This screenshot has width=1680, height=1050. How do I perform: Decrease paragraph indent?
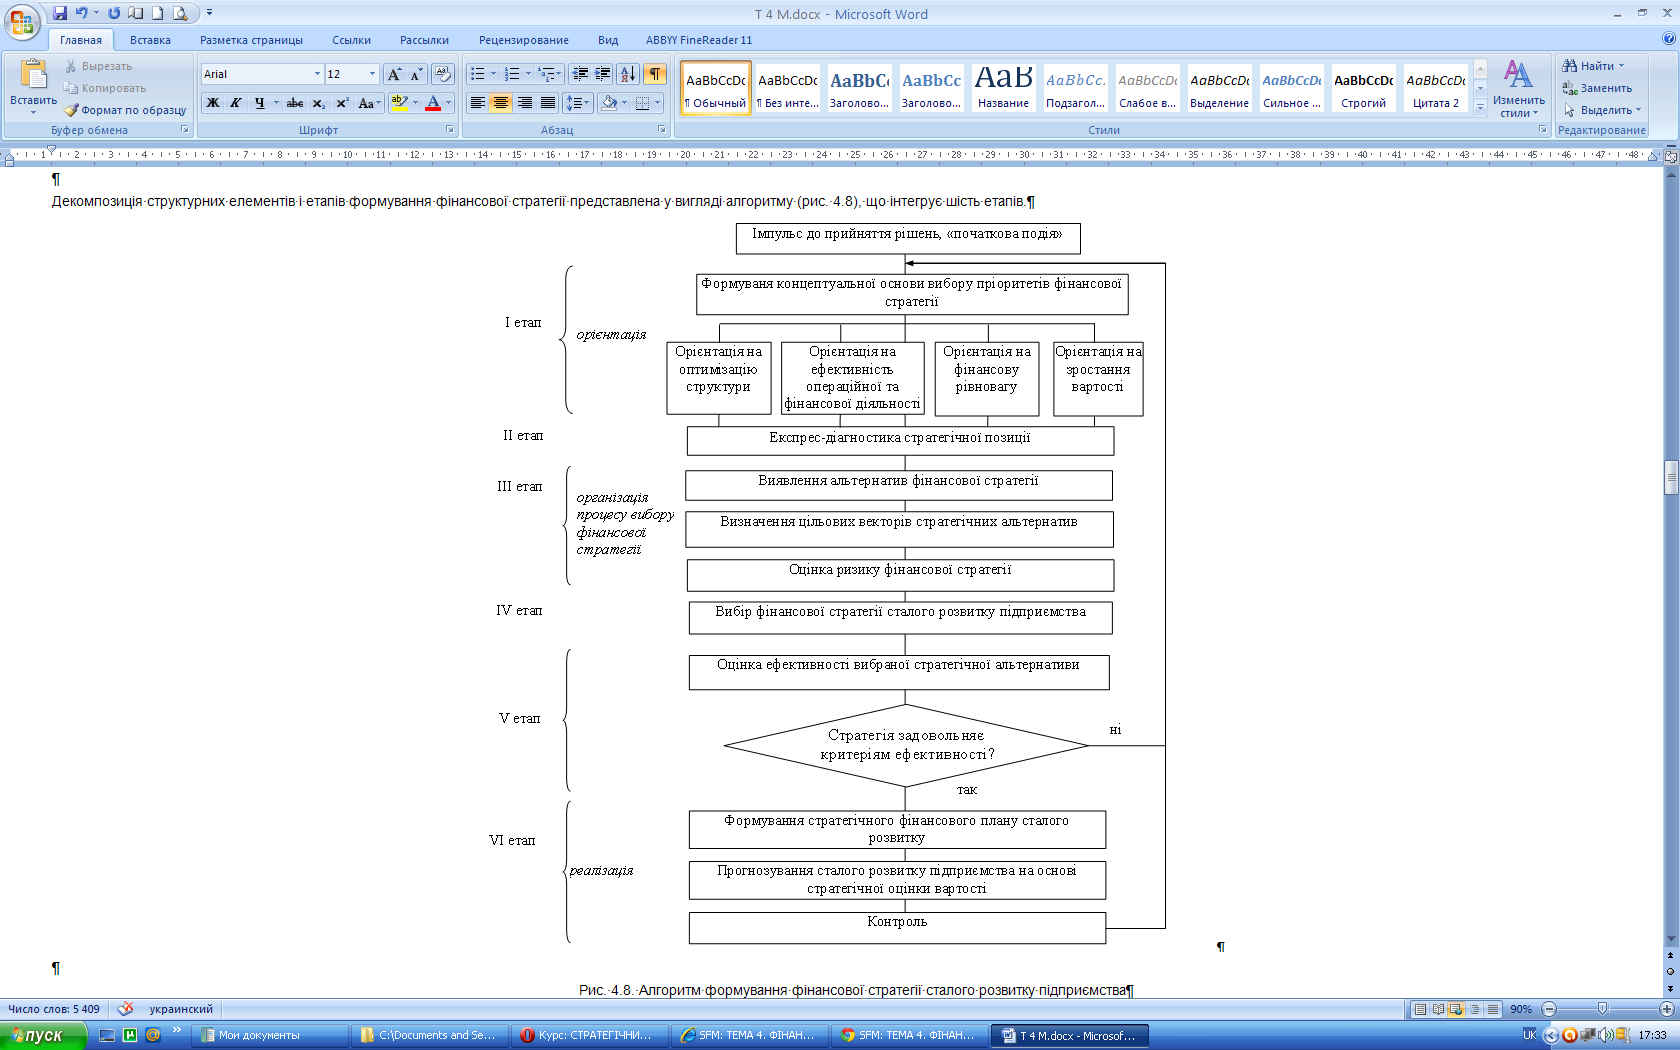pos(580,74)
